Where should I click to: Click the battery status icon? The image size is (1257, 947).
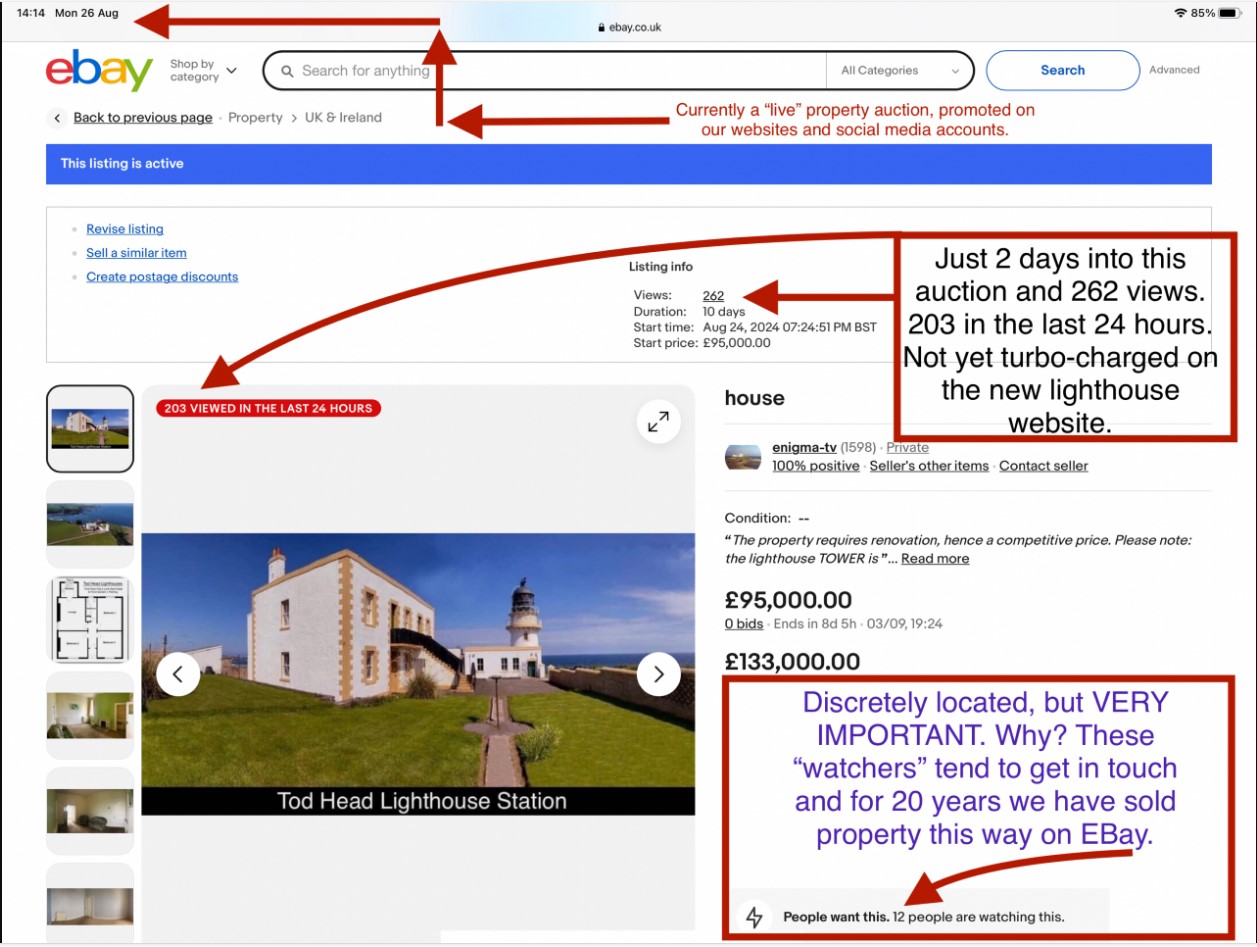1230,13
